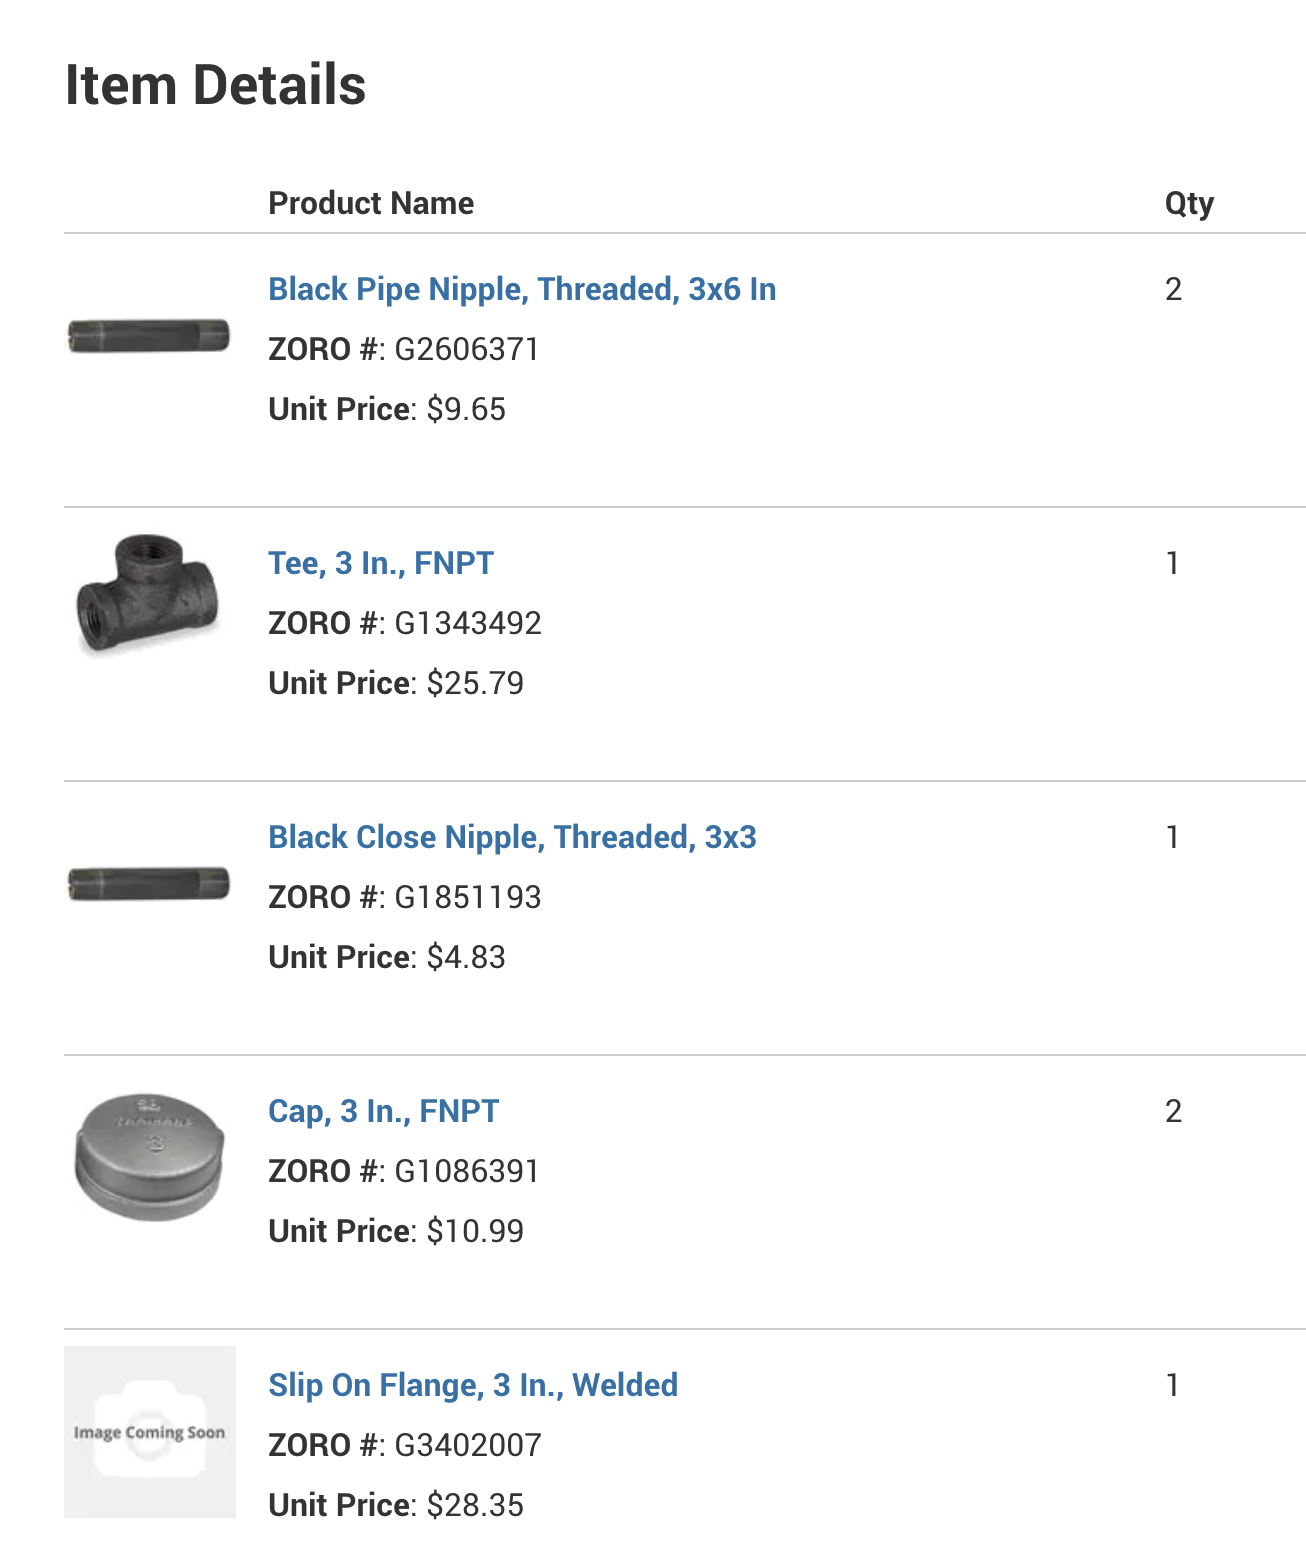
Task: Click the Image Coming Soon placeholder thumbnail
Action: tap(150, 1432)
